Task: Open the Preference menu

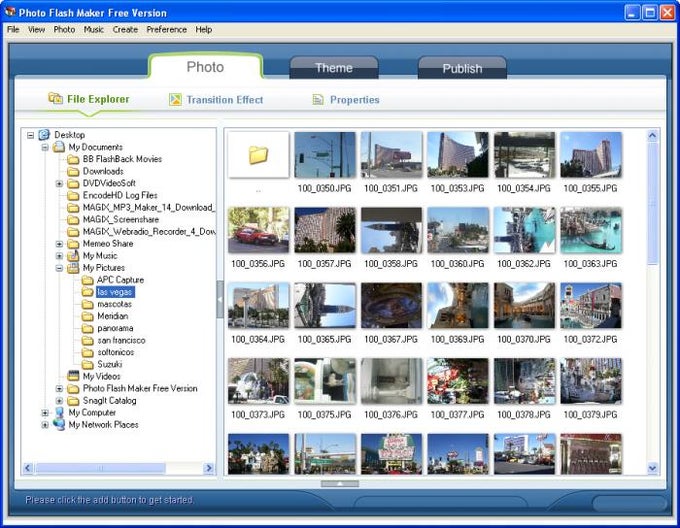Action: 167,29
